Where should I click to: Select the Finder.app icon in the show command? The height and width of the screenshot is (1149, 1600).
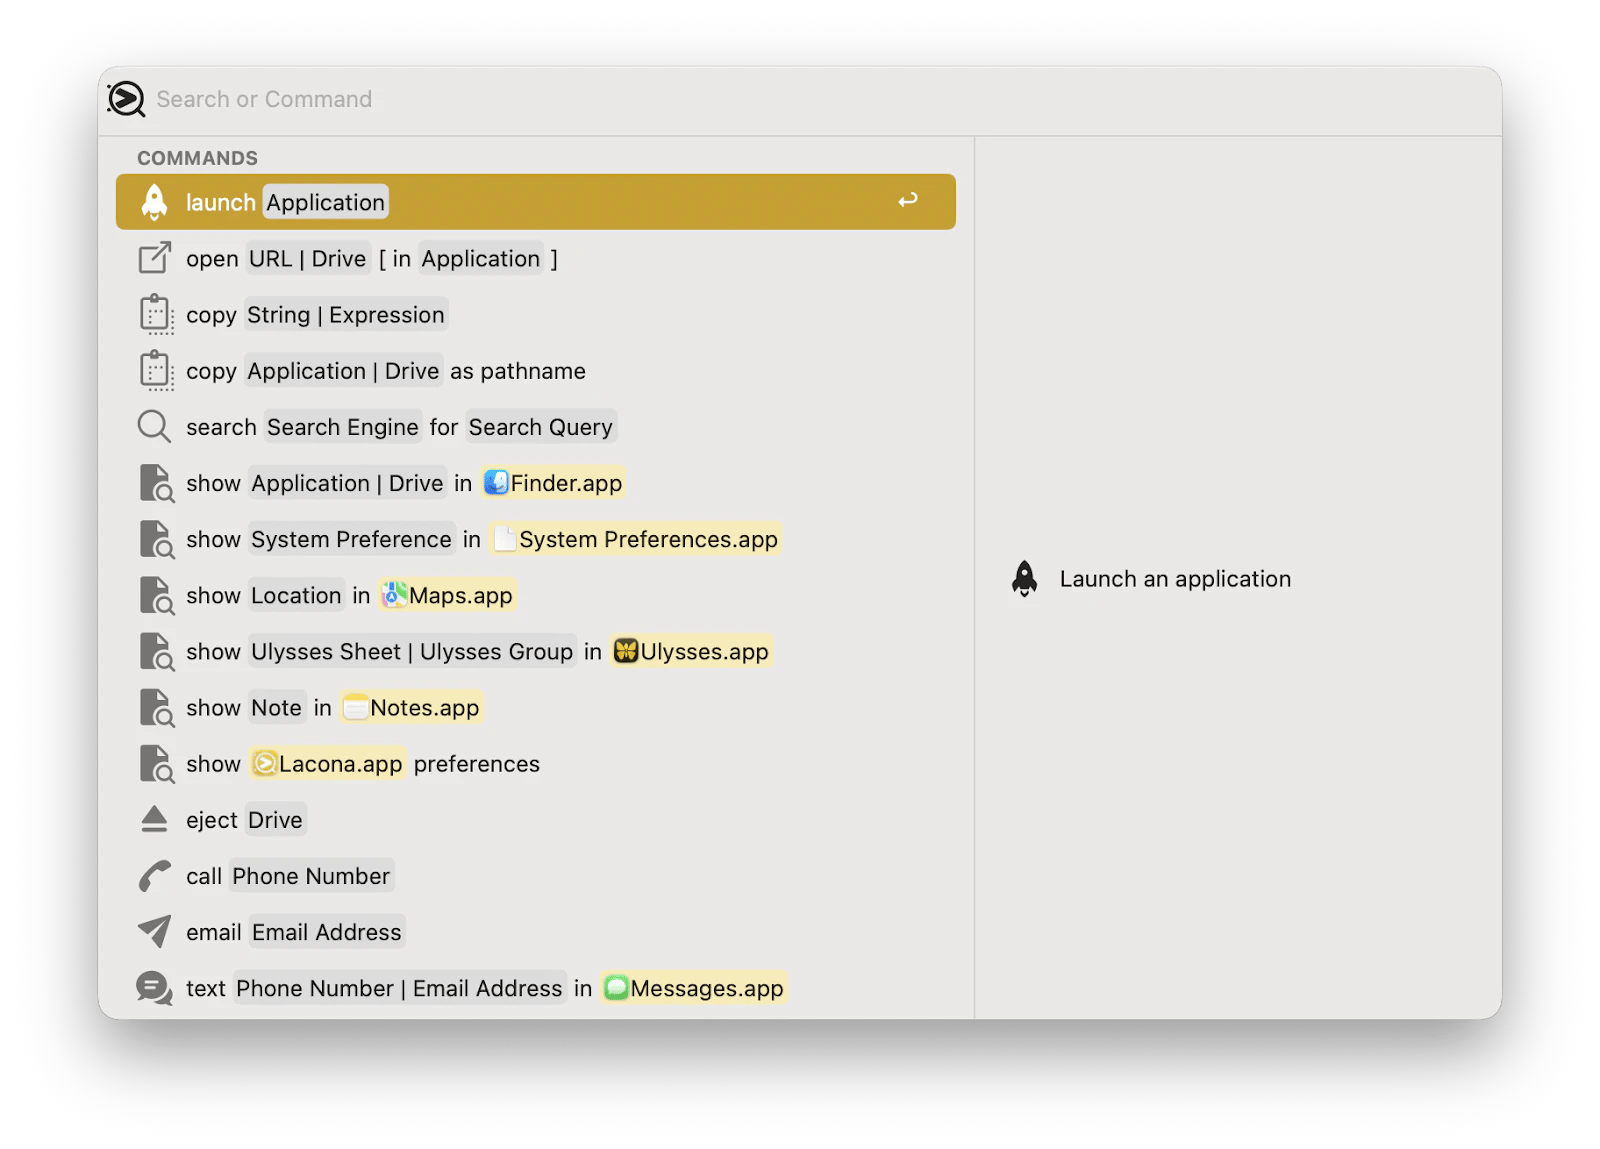pos(496,483)
